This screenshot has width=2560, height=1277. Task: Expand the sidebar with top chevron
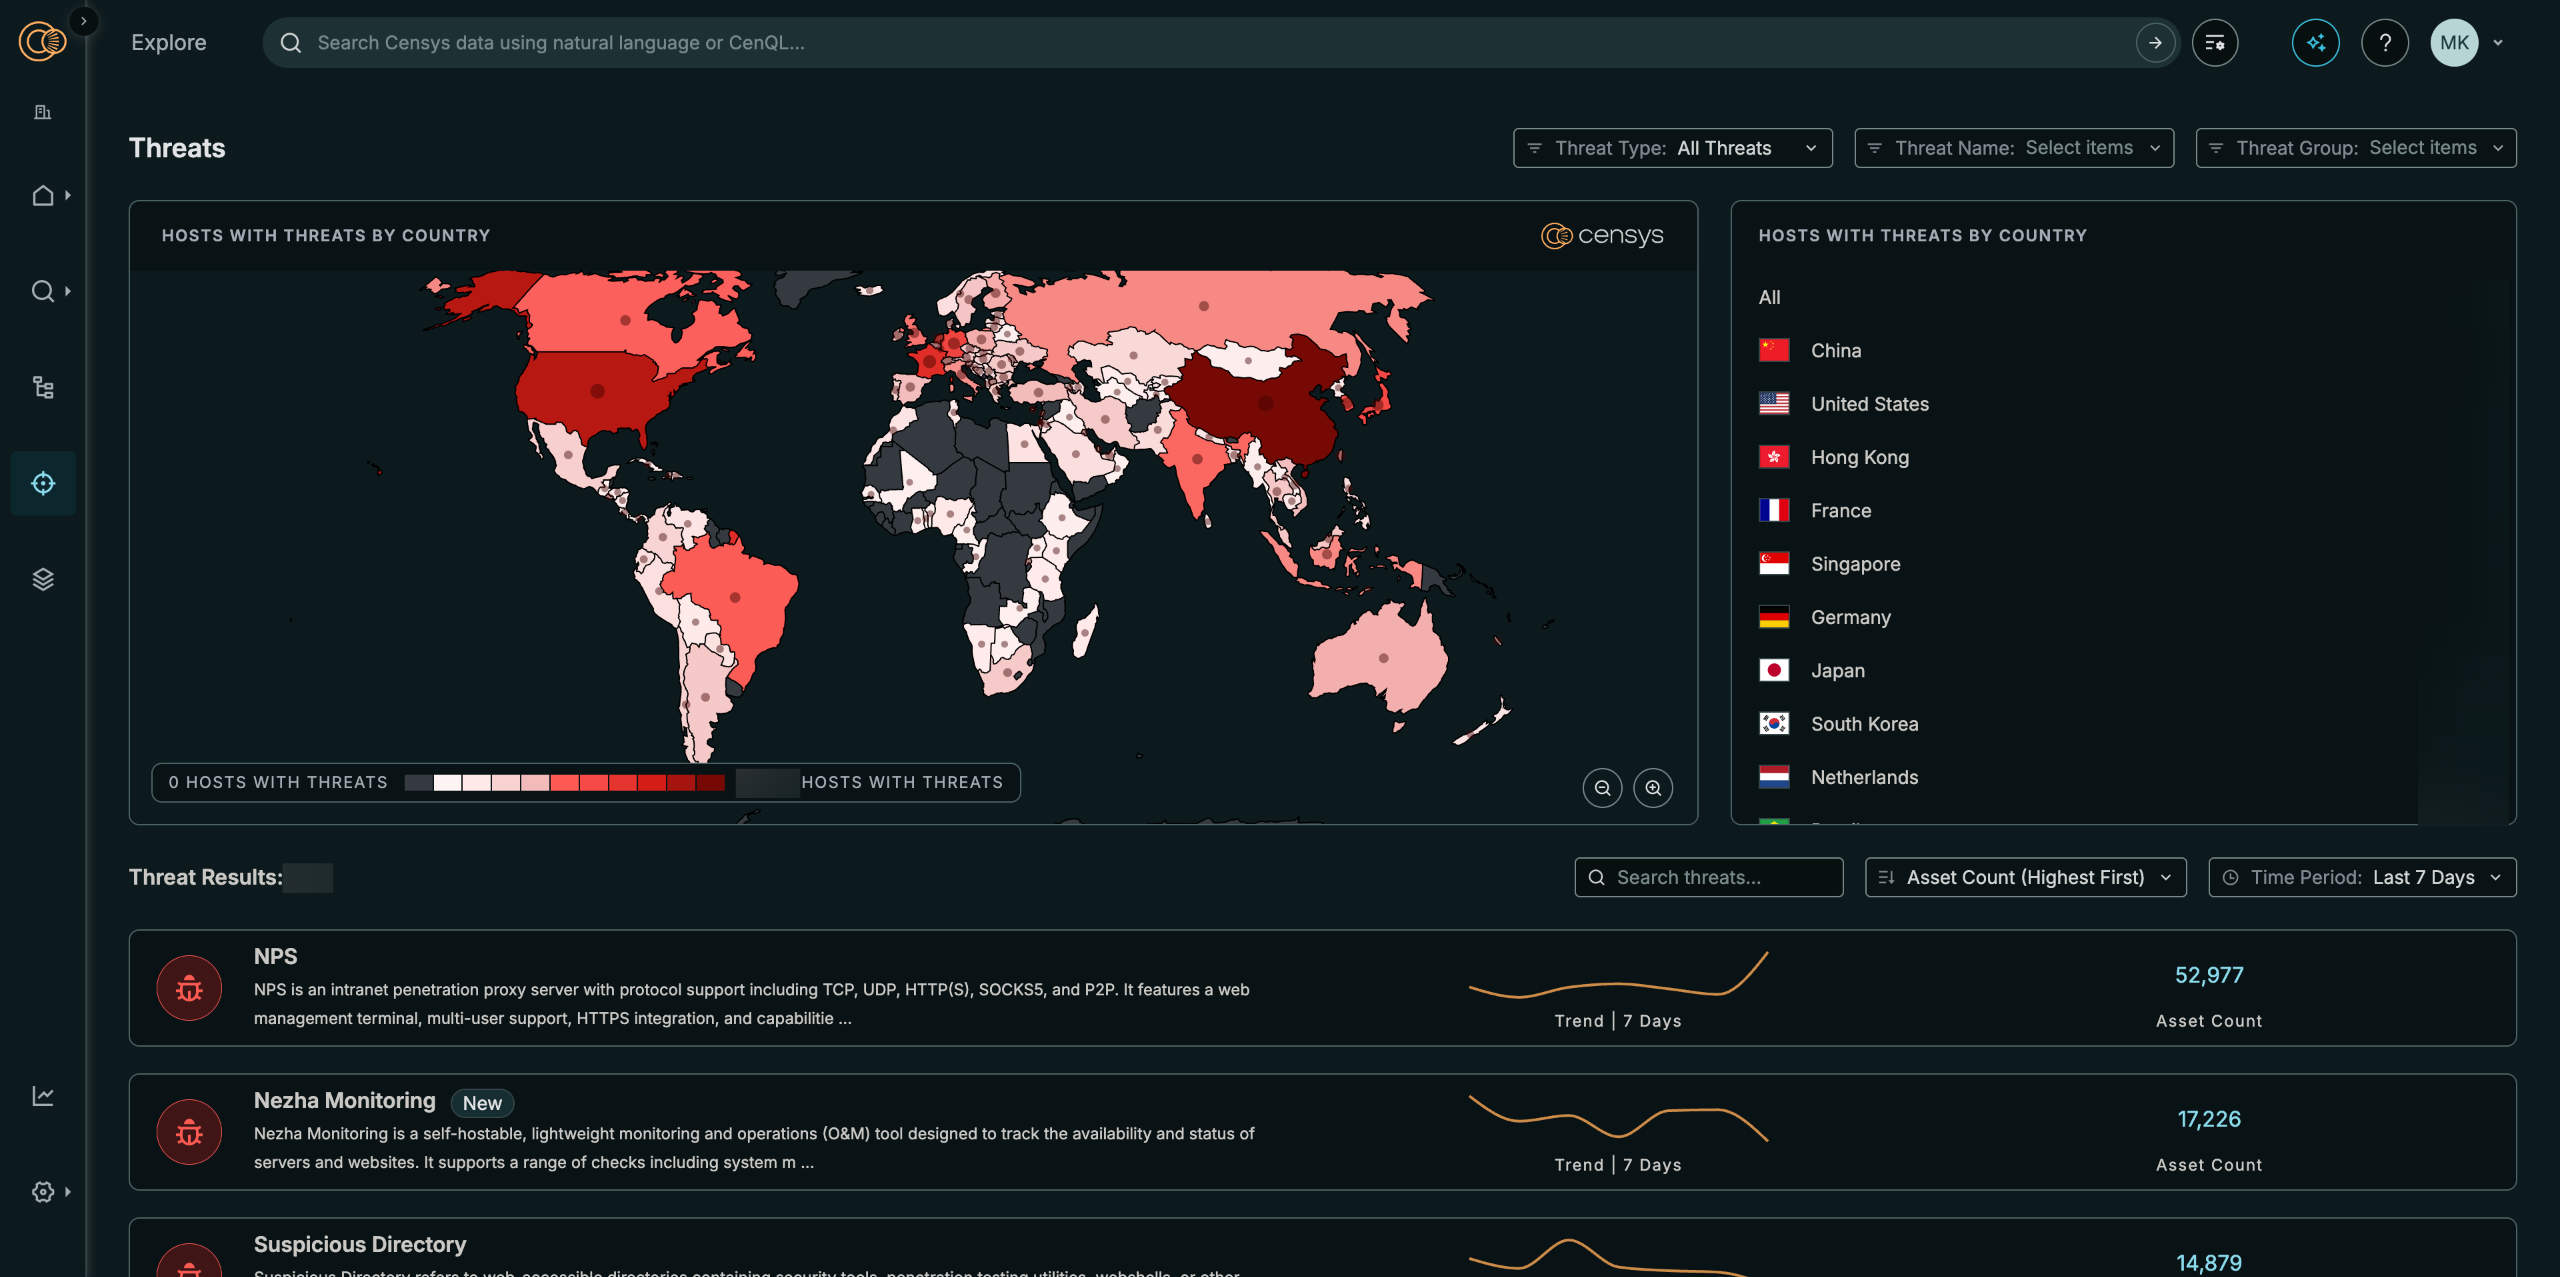point(84,21)
